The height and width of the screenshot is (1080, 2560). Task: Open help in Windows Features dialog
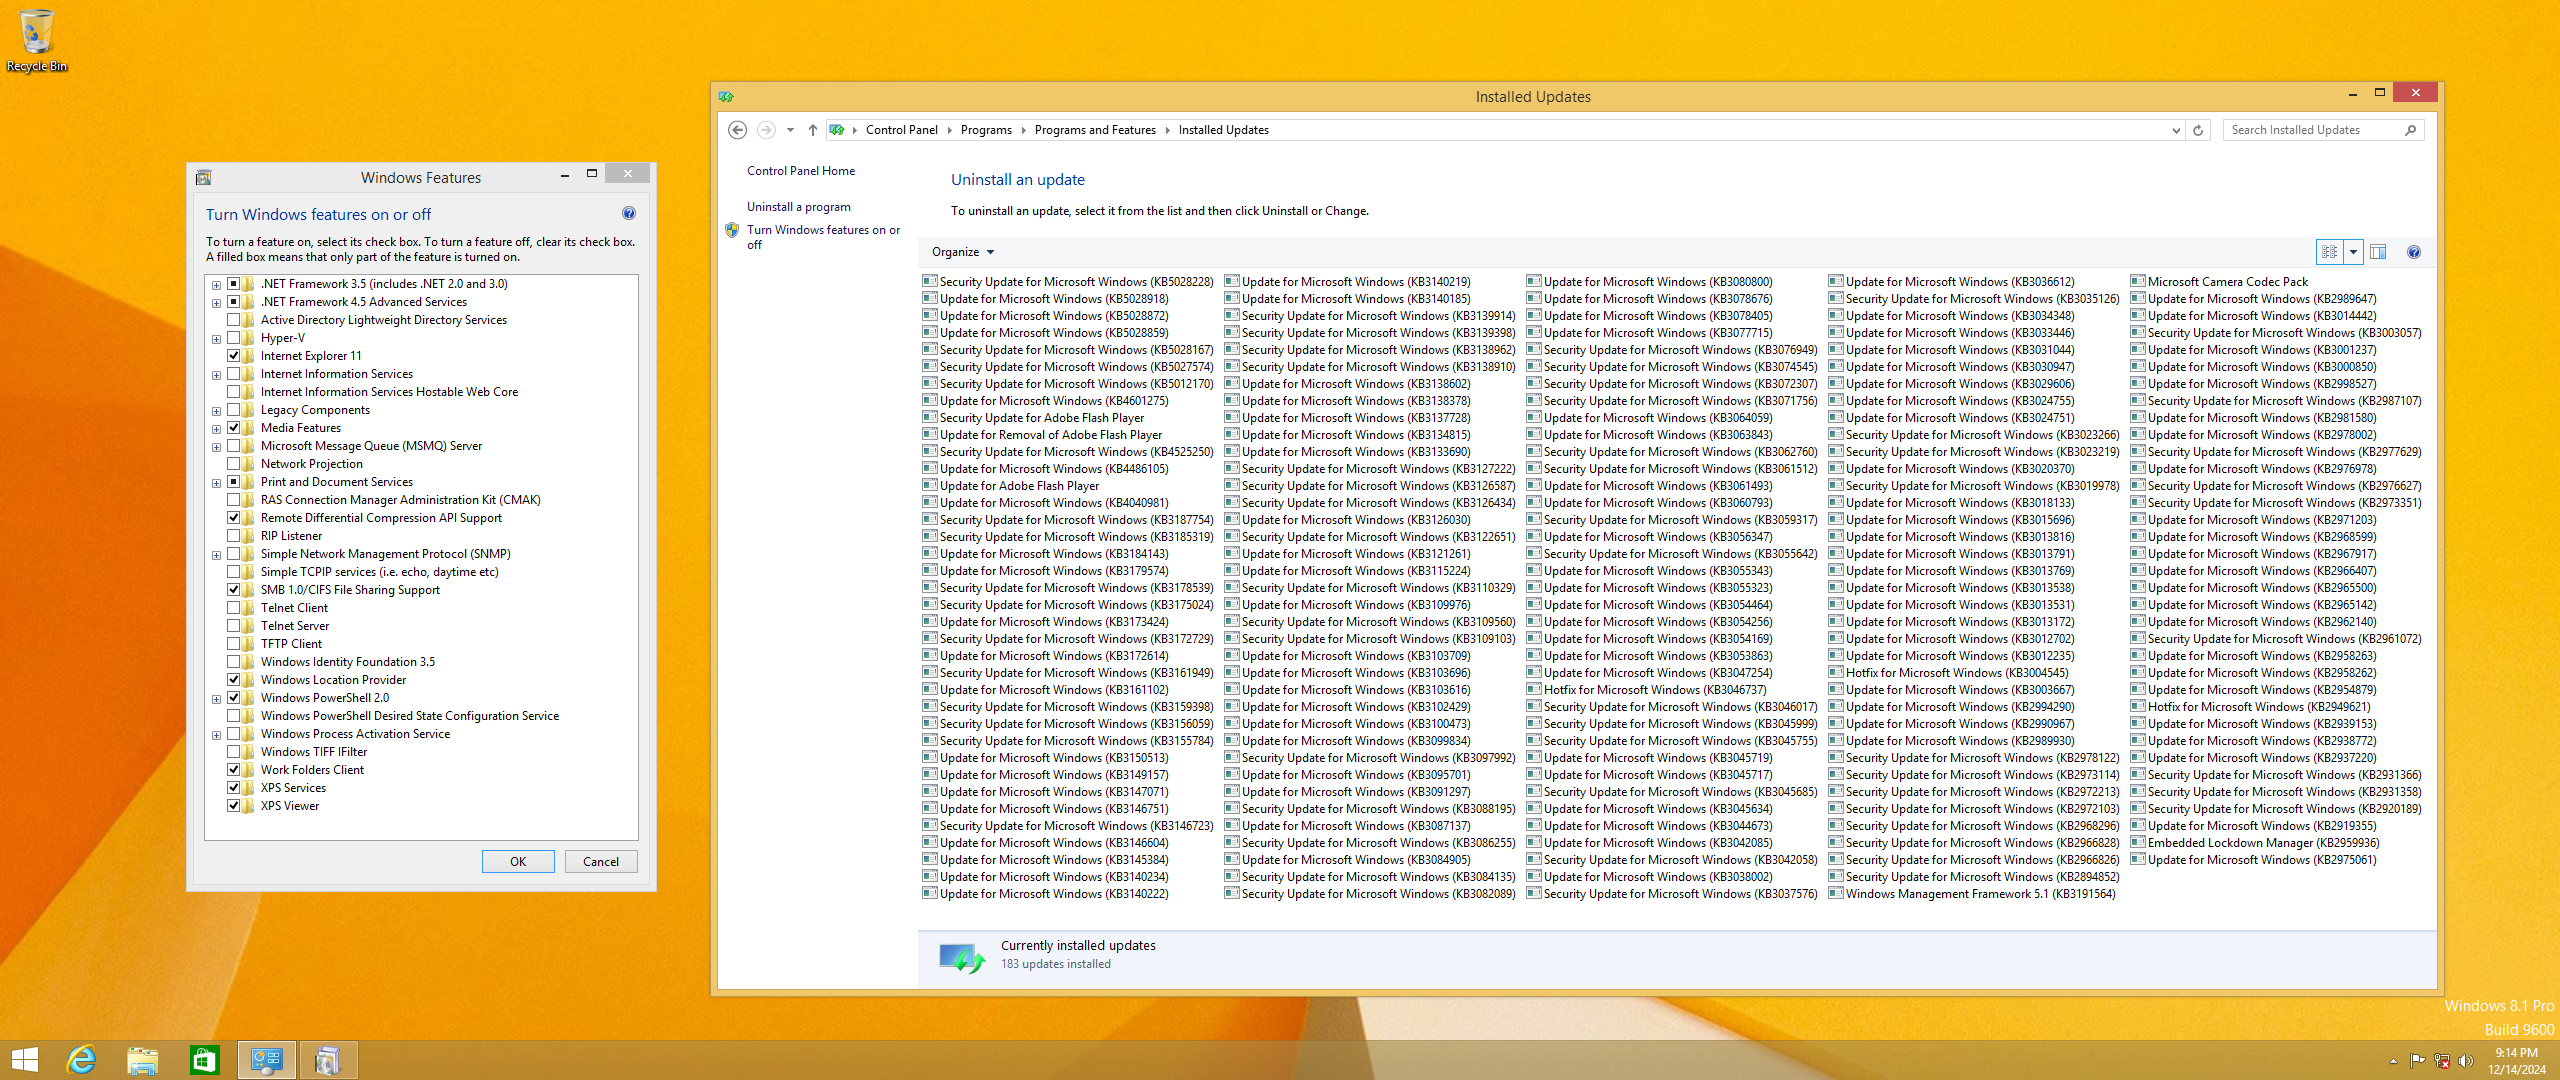click(x=629, y=213)
